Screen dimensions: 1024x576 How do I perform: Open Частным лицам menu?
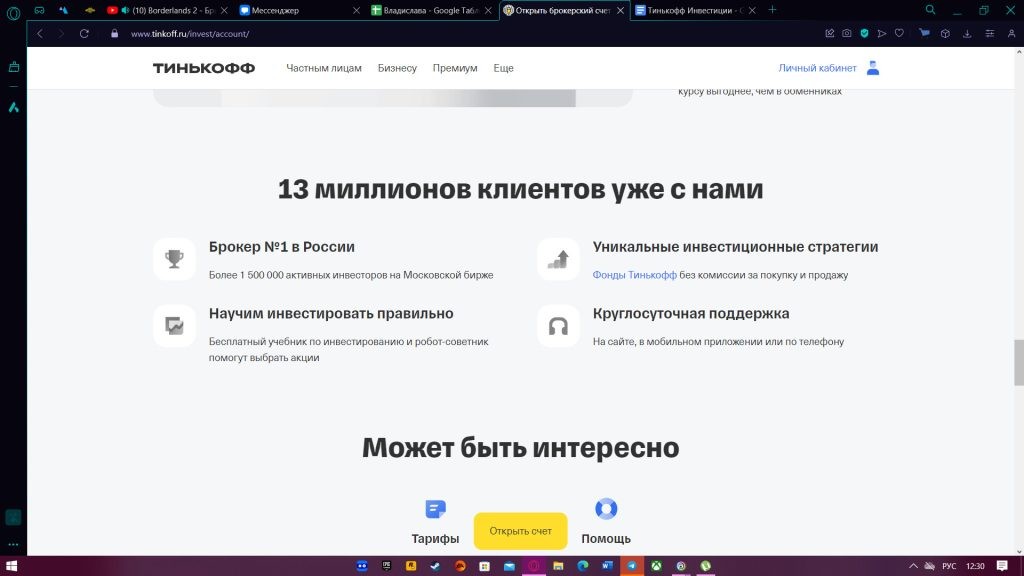pos(324,68)
